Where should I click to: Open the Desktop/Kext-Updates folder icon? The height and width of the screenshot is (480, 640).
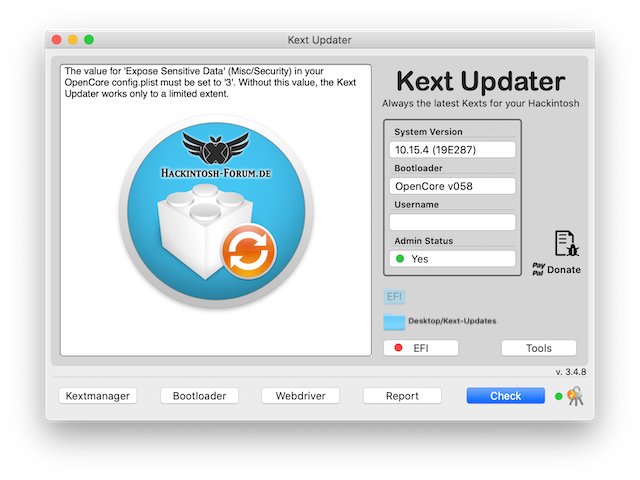(x=394, y=322)
